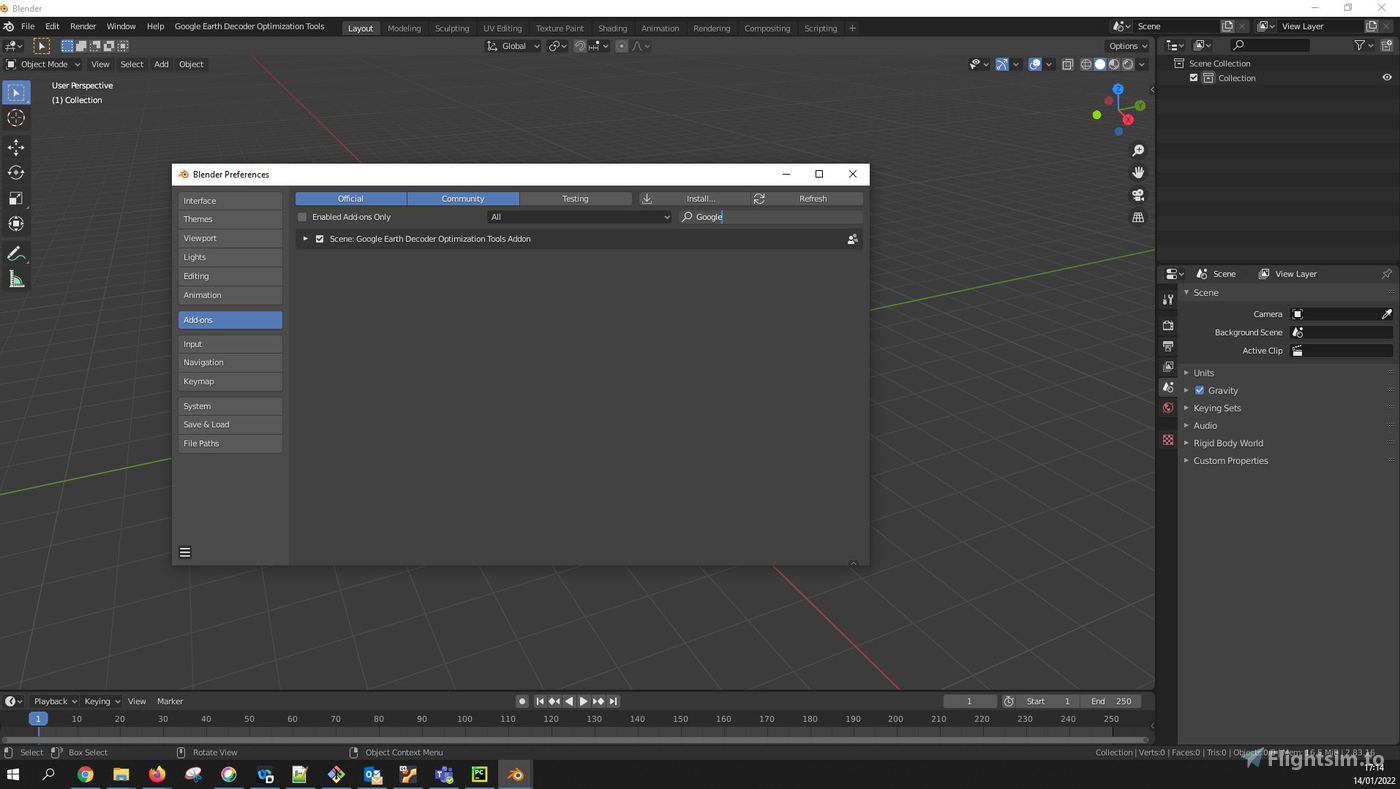Screen dimensions: 1400x789
Task: Switch to Wireframe viewport shading
Action: point(1086,64)
